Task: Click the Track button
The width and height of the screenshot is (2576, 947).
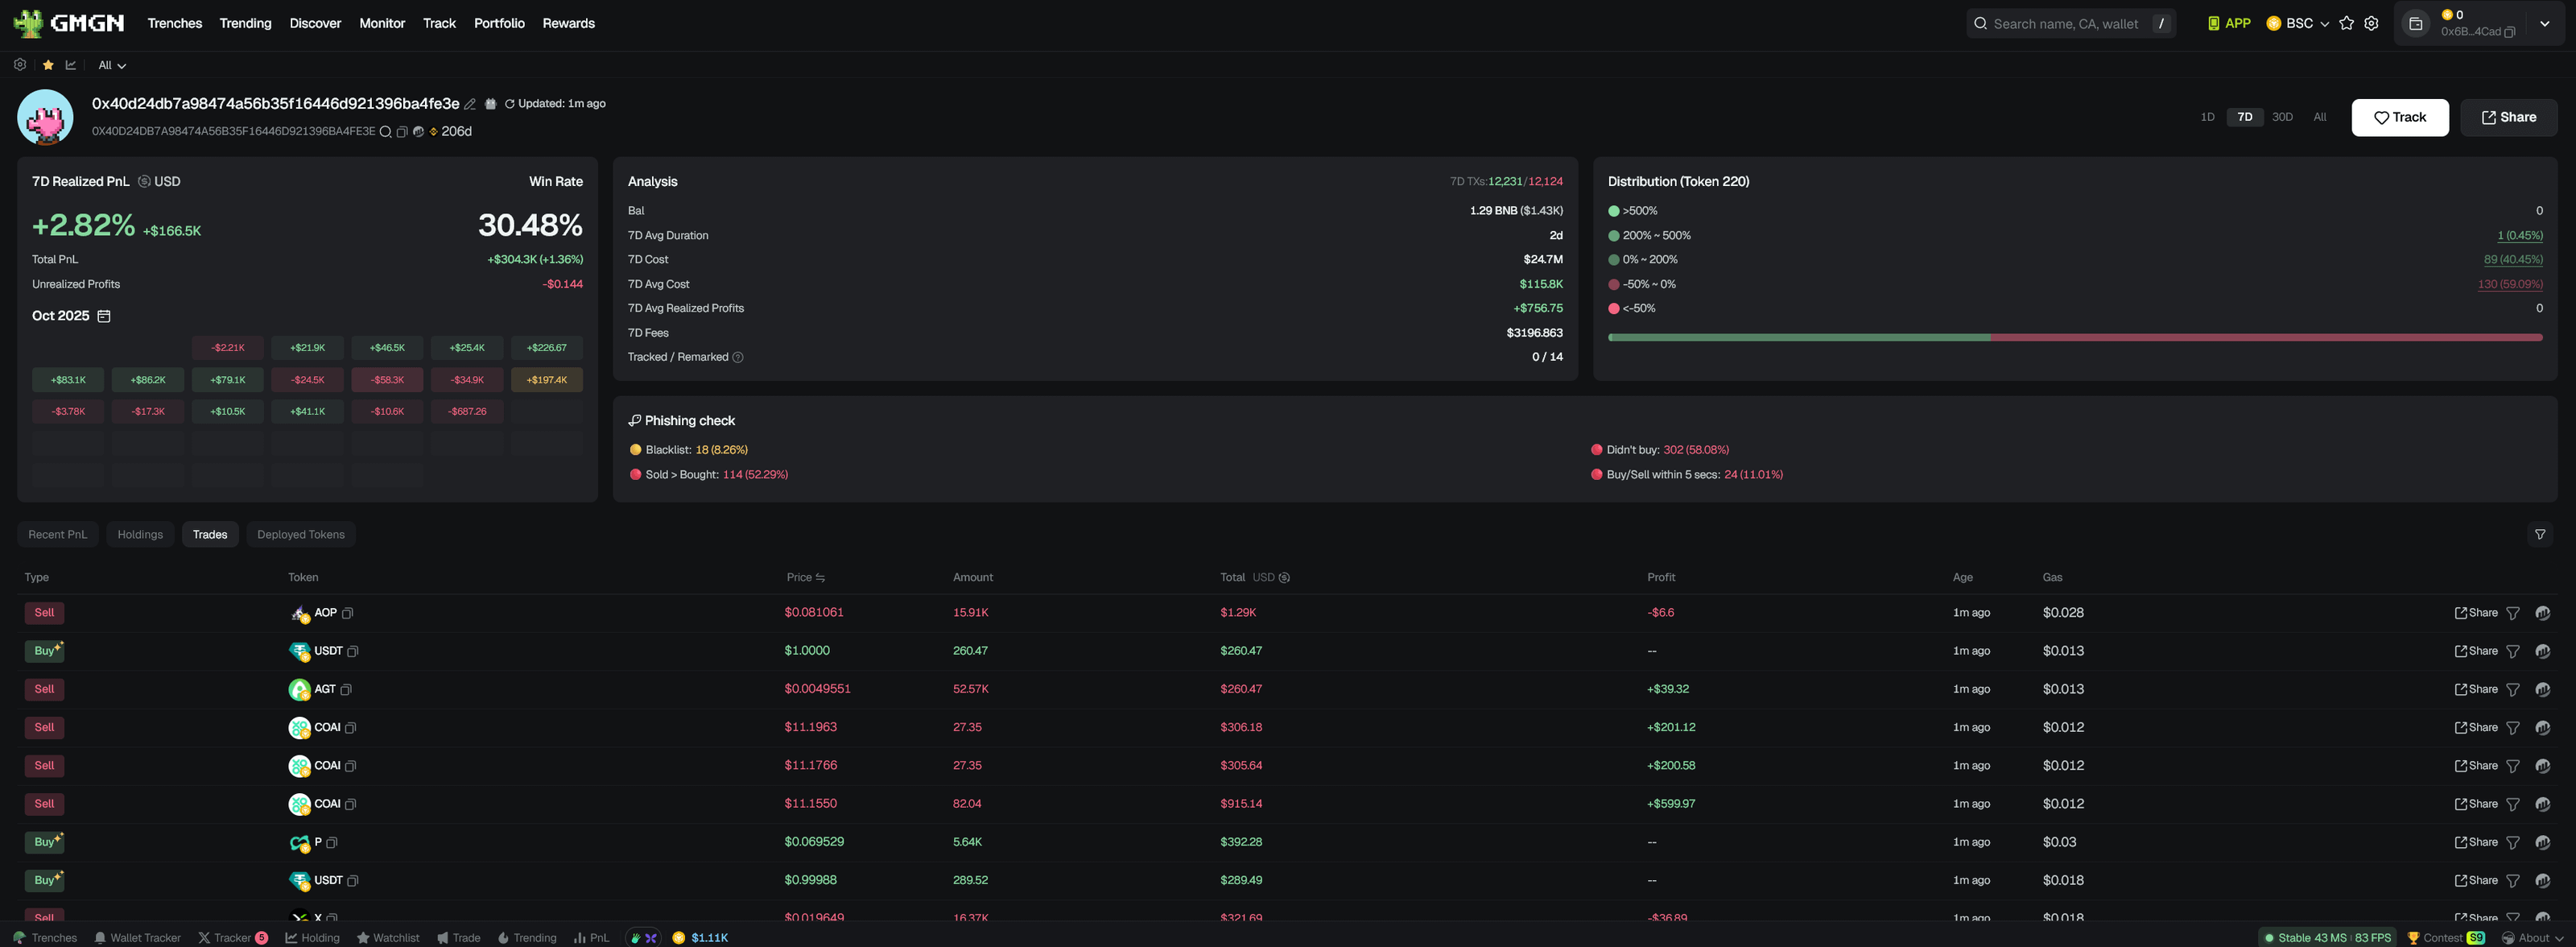Action: point(2399,117)
